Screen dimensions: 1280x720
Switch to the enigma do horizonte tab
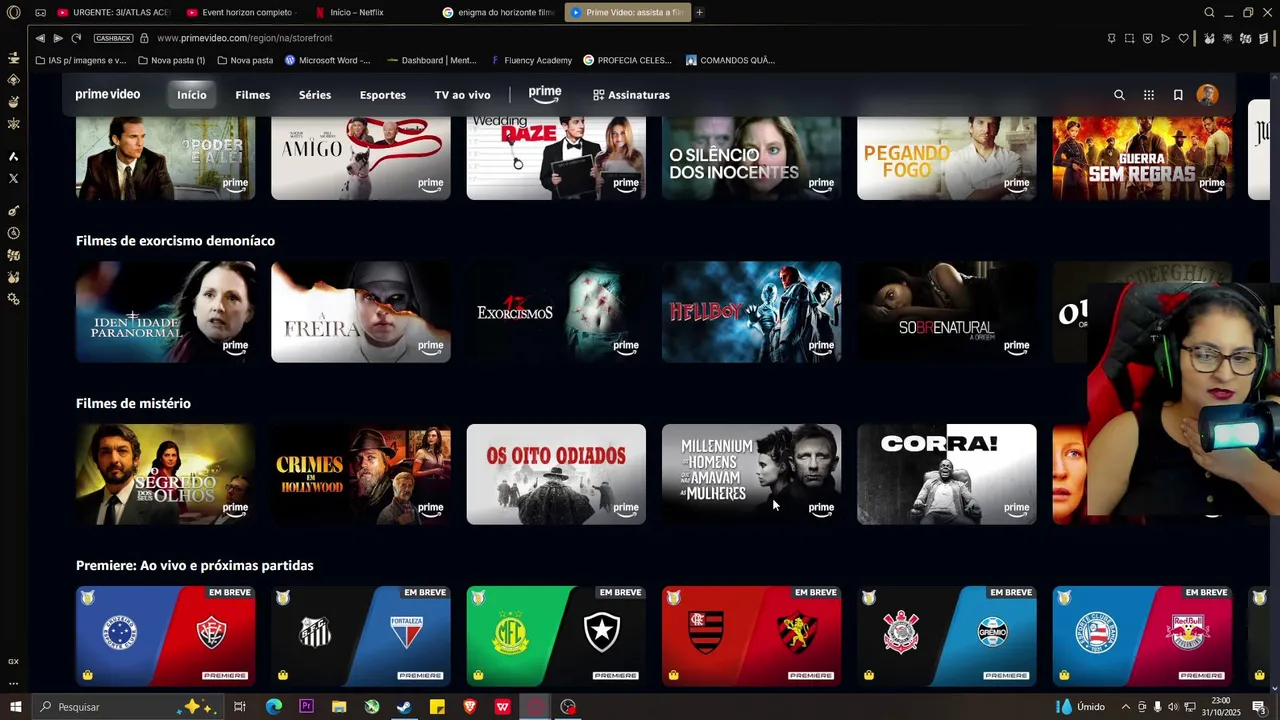[x=500, y=12]
